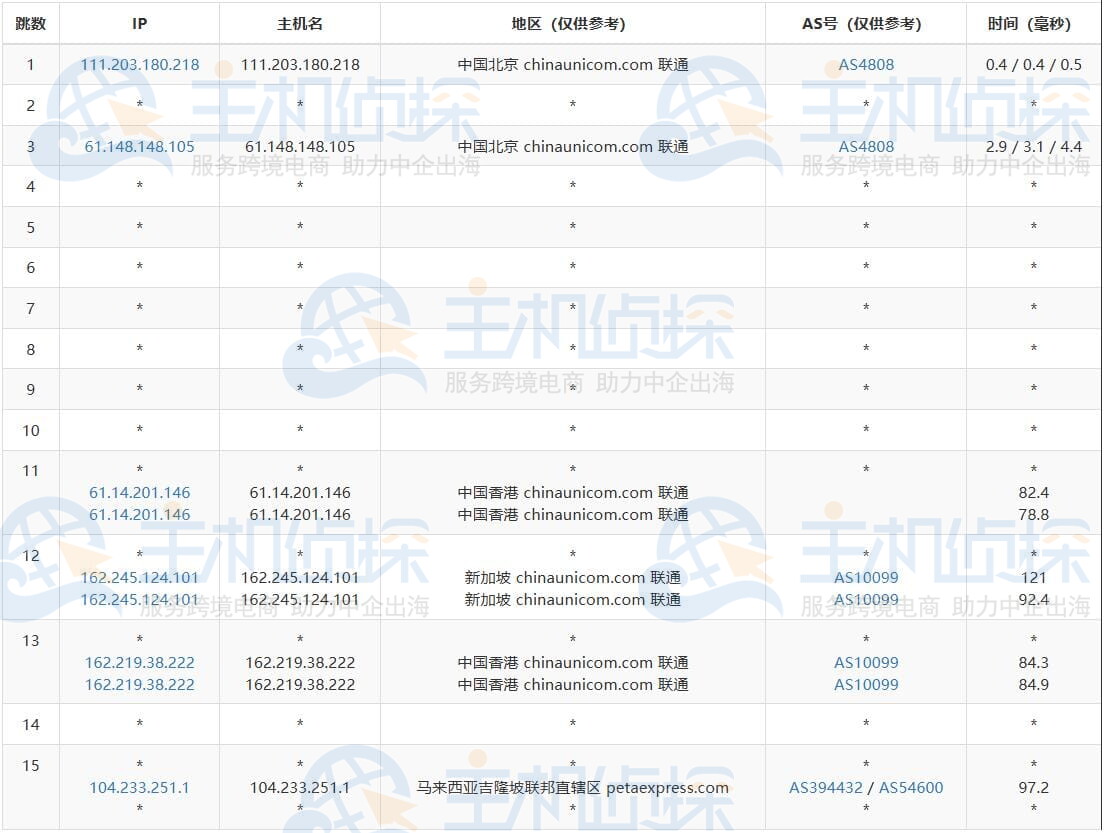
Task: Click AS10099 link on hop 13
Action: (x=866, y=662)
